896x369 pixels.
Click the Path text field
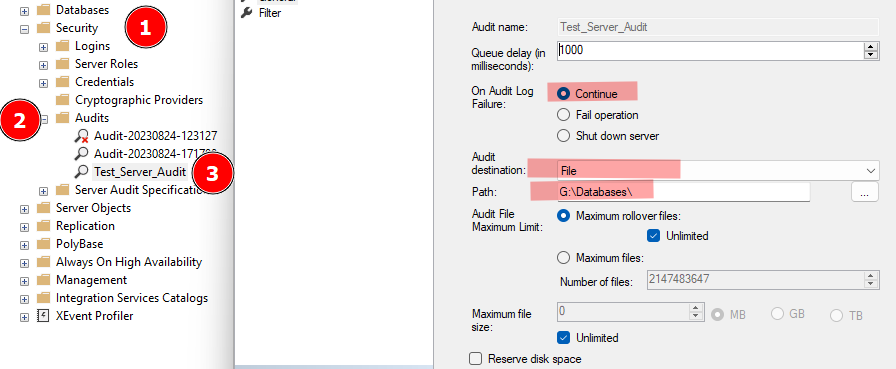pos(683,192)
